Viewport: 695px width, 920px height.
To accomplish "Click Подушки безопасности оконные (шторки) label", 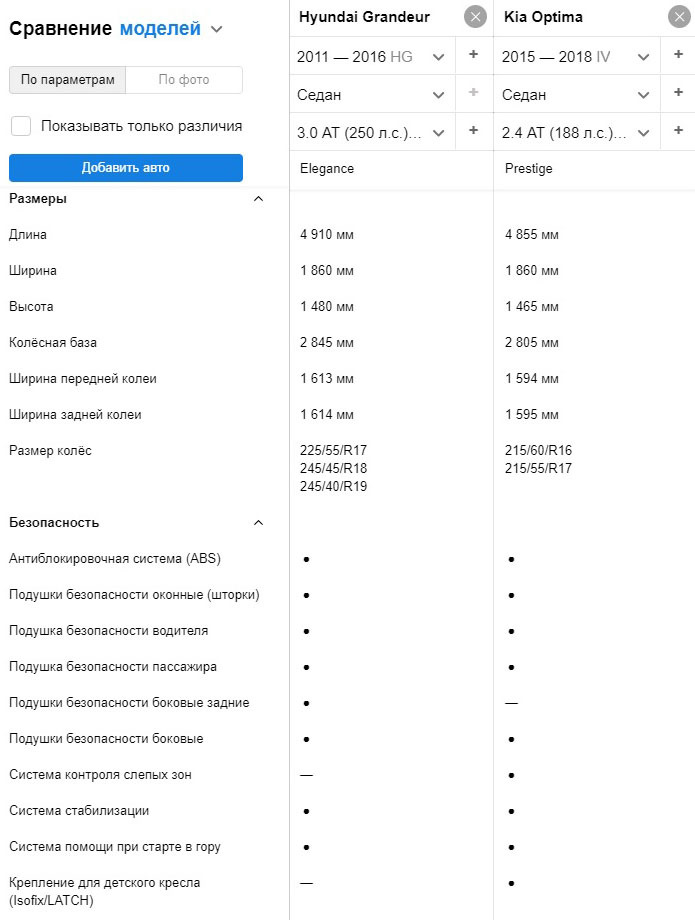I will click(x=134, y=595).
